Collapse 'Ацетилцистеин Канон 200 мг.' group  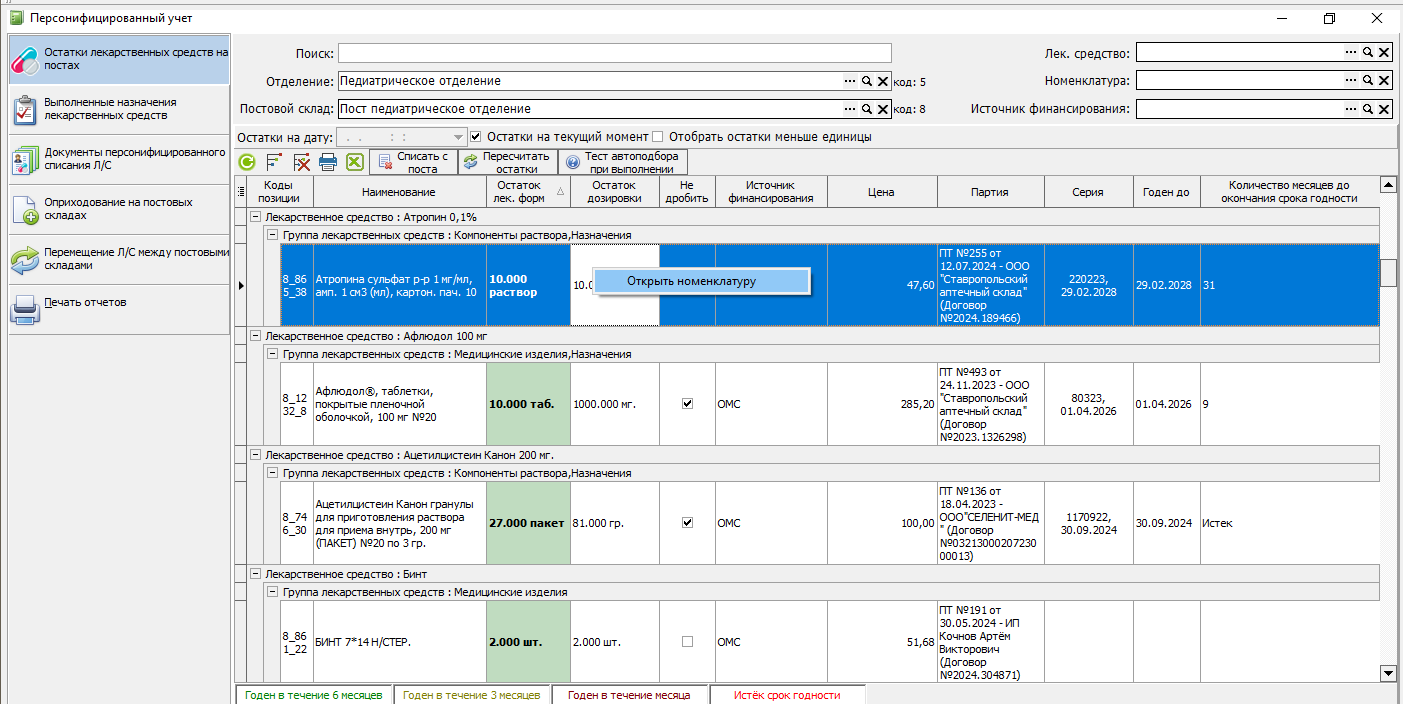[255, 455]
